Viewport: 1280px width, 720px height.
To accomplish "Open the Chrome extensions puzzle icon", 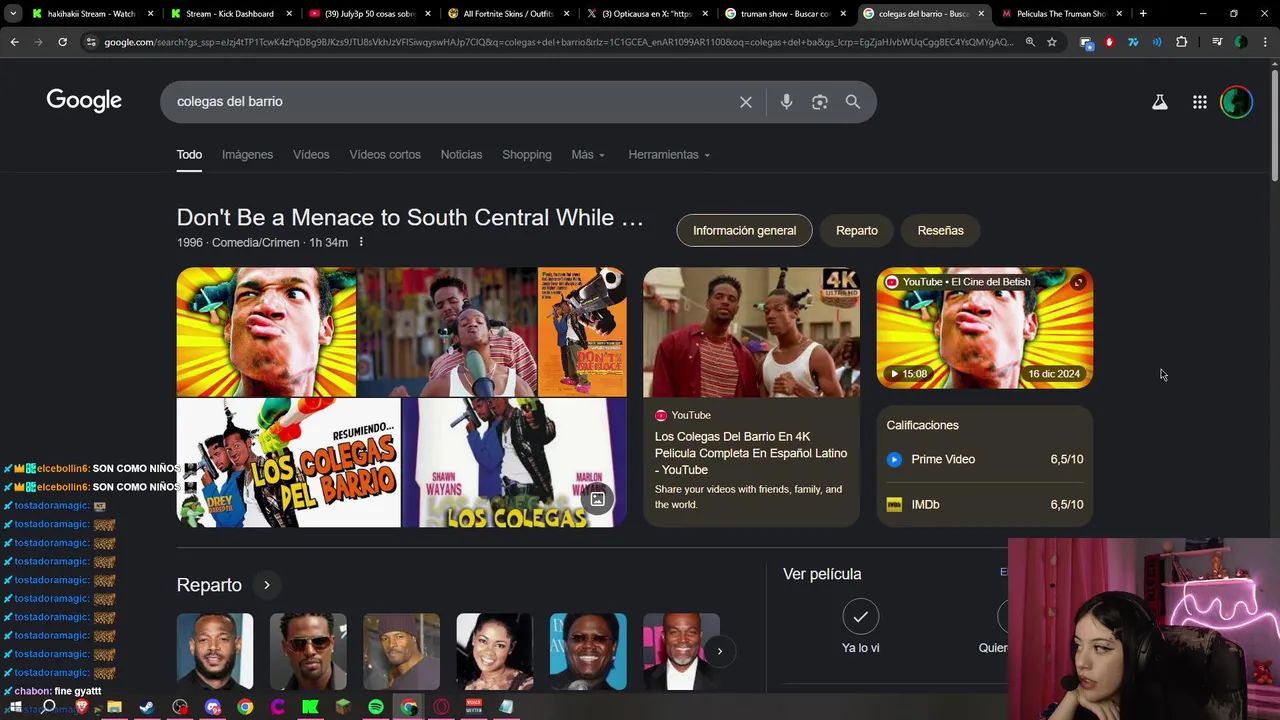I will (1182, 42).
